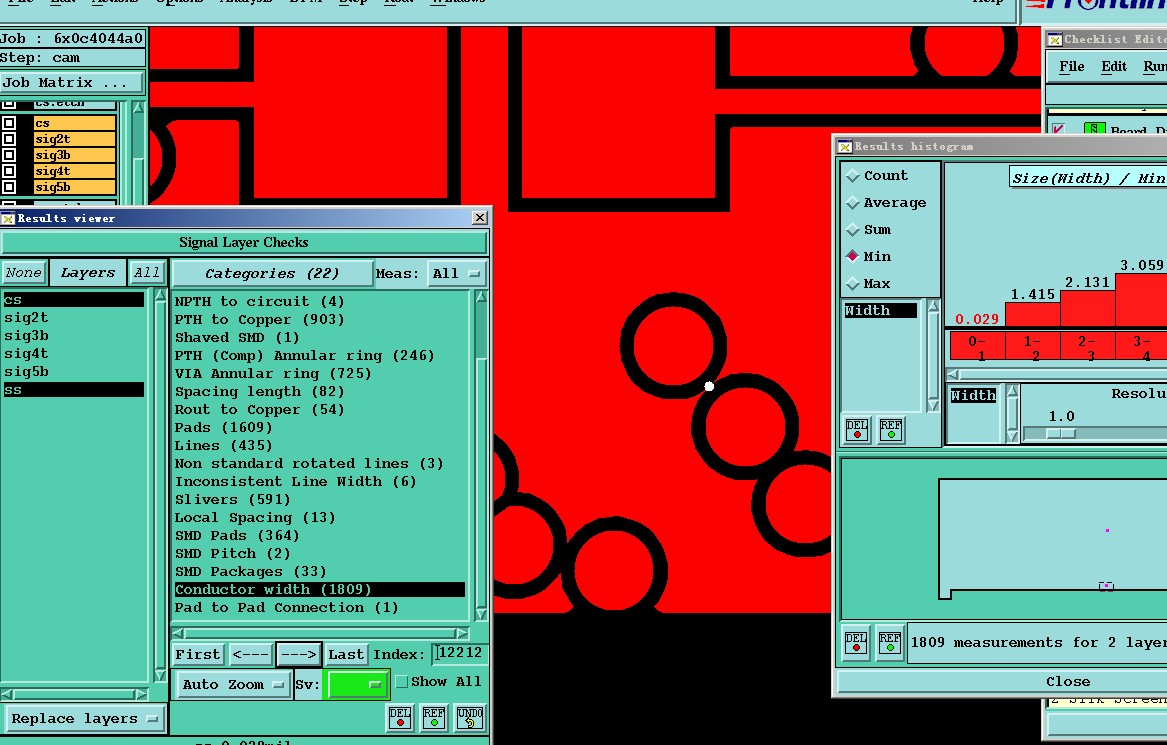Select VIA Annular ring (725) category
This screenshot has width=1167, height=745.
tap(320, 374)
